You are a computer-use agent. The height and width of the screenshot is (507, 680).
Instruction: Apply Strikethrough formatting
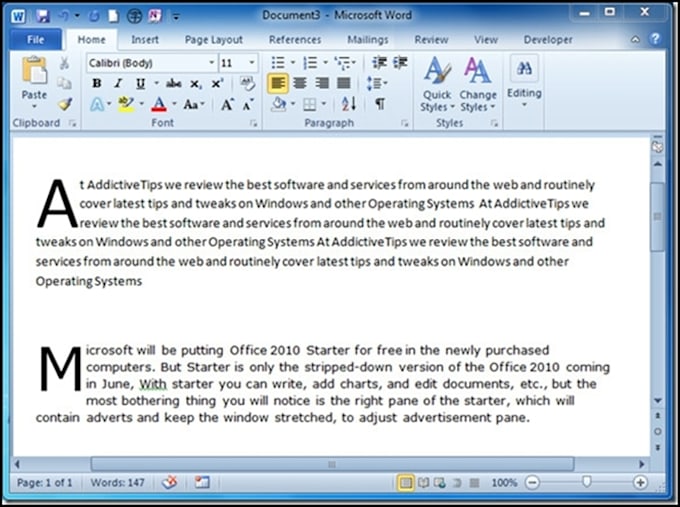(173, 83)
